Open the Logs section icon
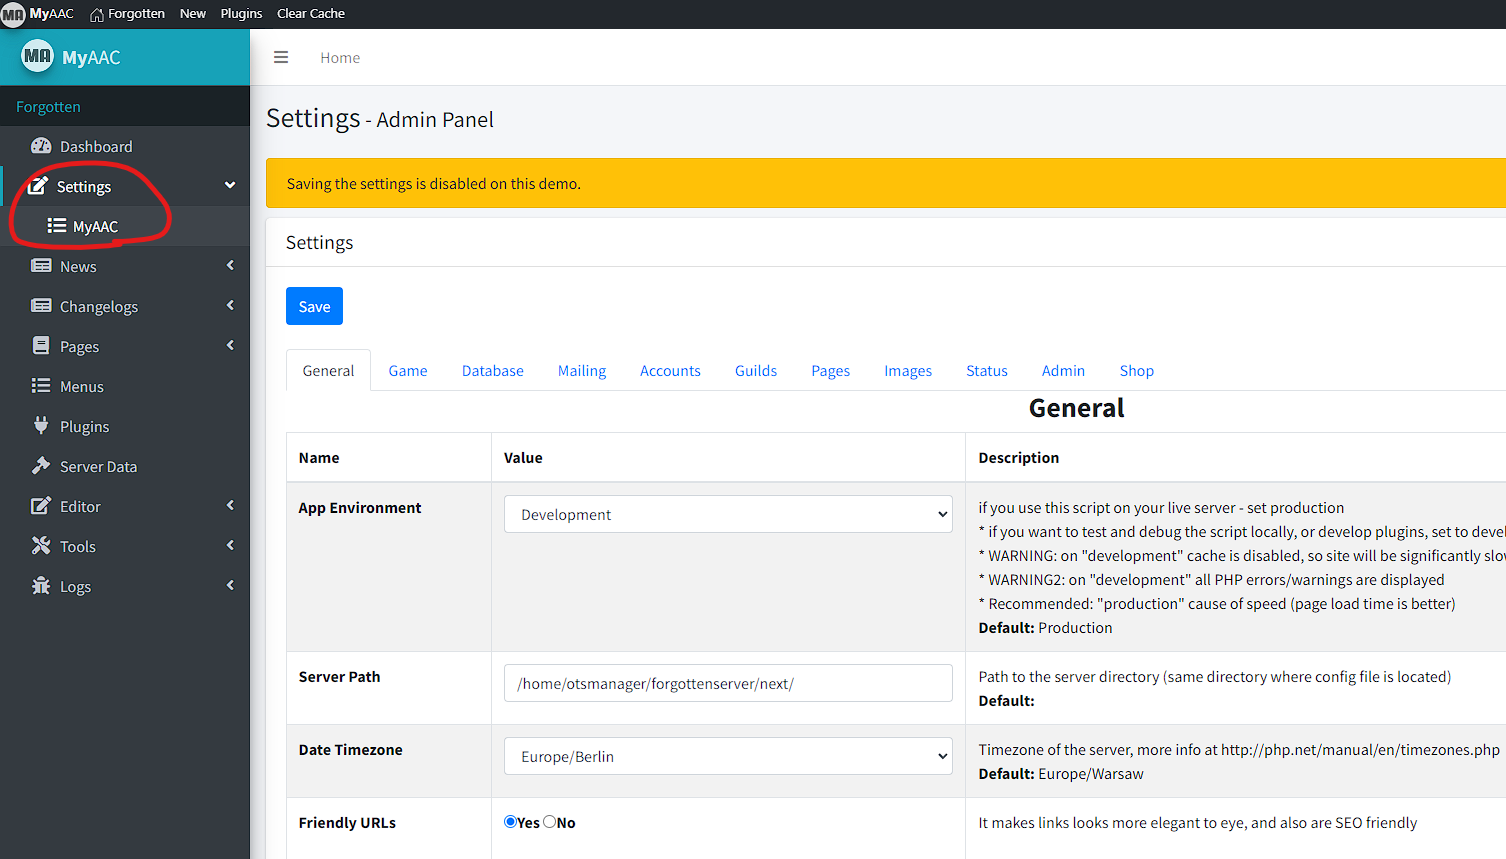This screenshot has height=859, width=1506. point(41,586)
